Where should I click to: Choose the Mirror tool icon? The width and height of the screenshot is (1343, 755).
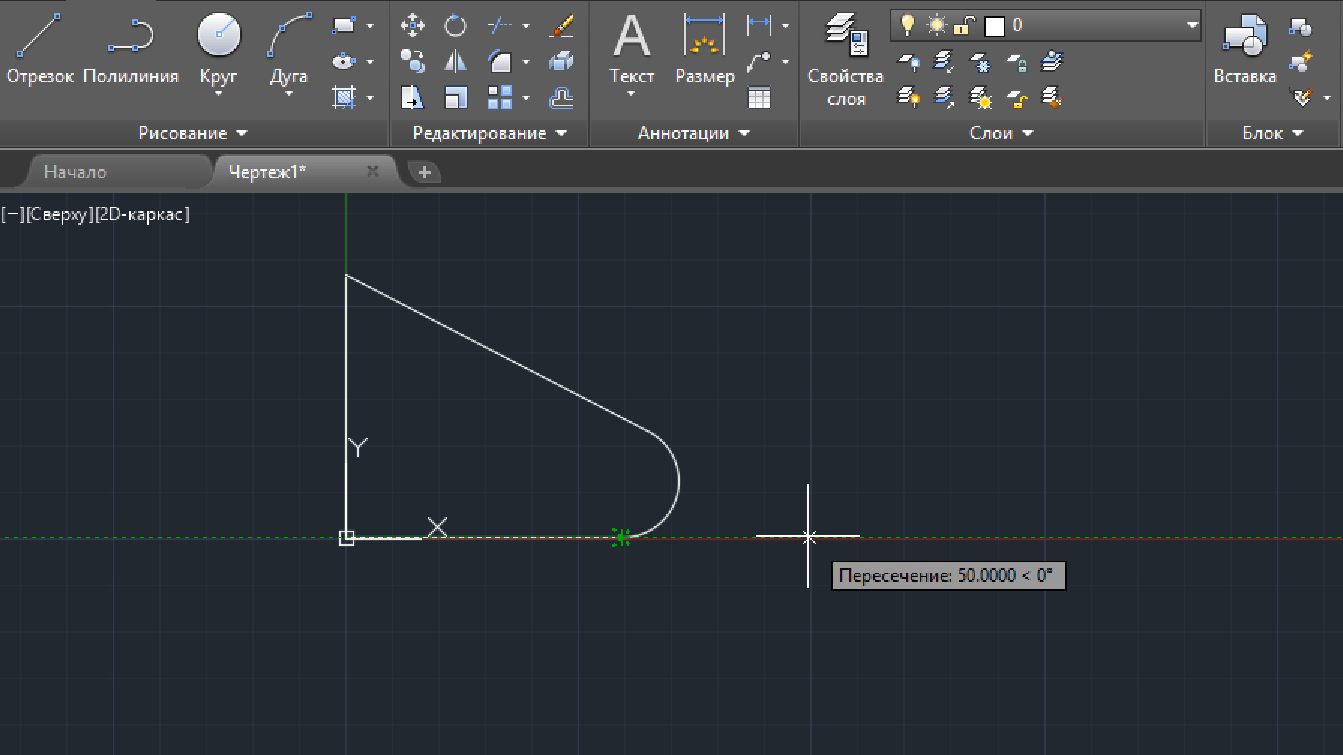pyautogui.click(x=455, y=62)
